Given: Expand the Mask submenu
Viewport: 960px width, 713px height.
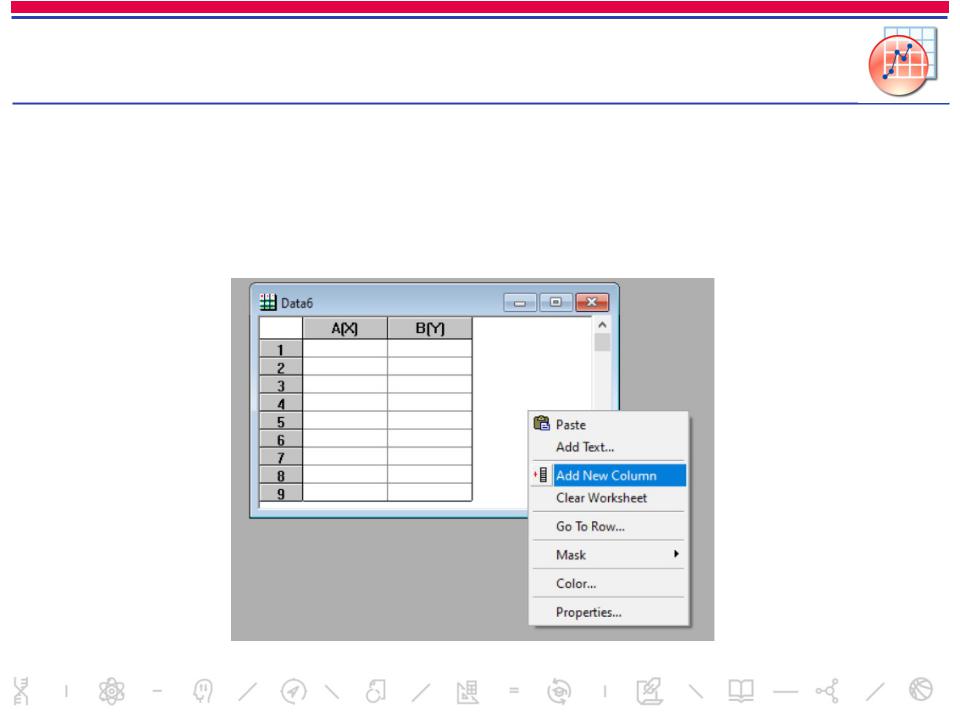Looking at the screenshot, I should pos(609,555).
